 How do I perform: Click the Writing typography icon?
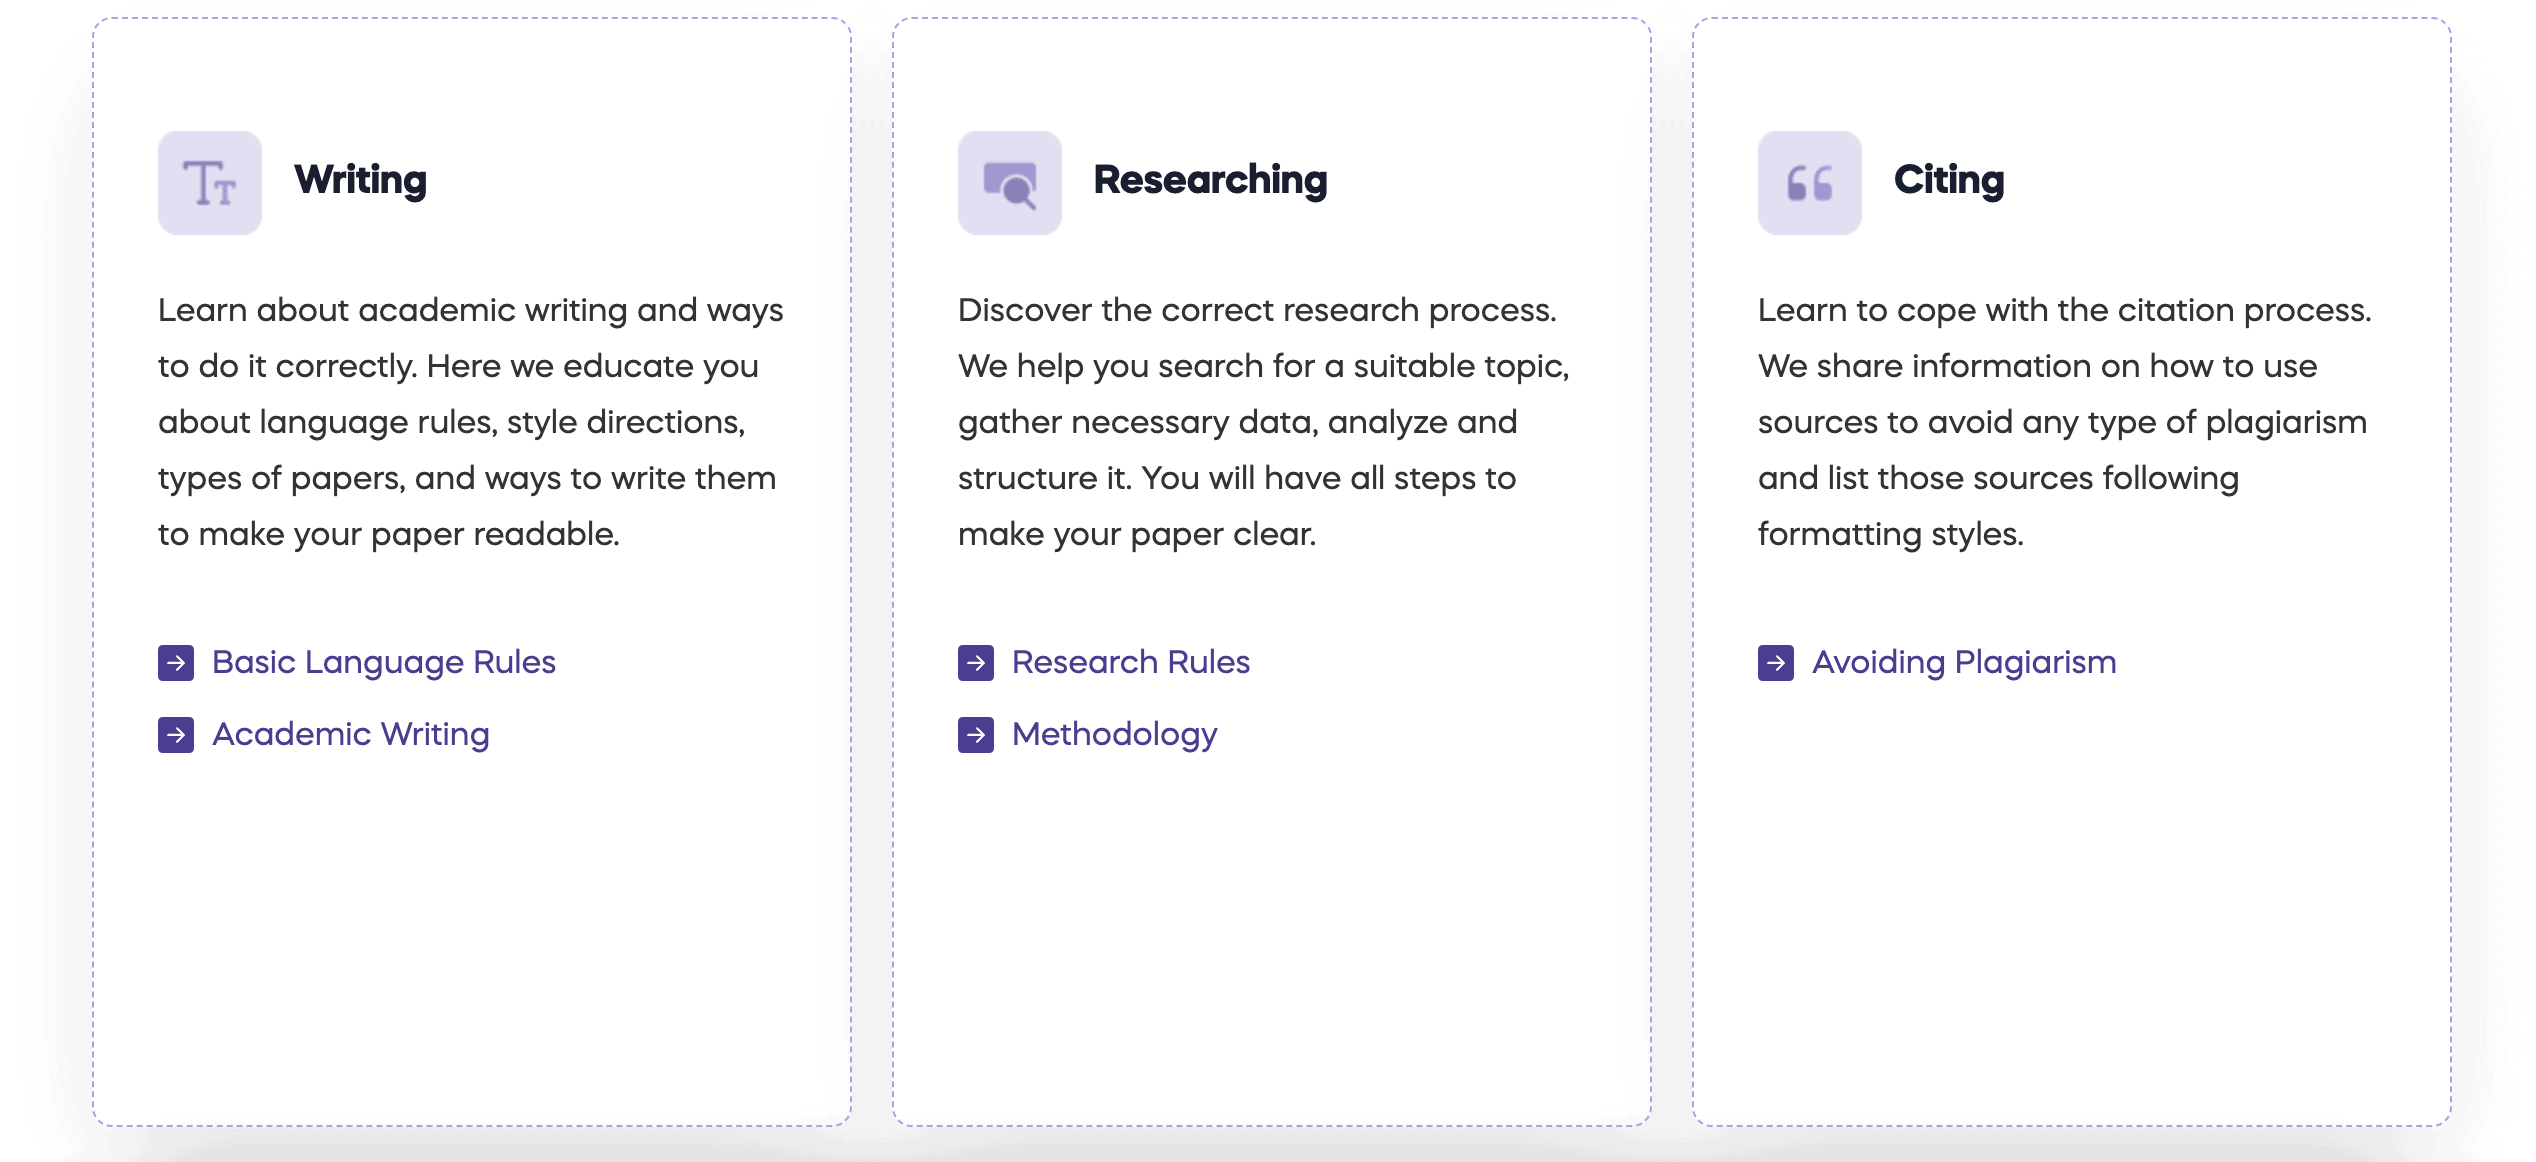(210, 183)
